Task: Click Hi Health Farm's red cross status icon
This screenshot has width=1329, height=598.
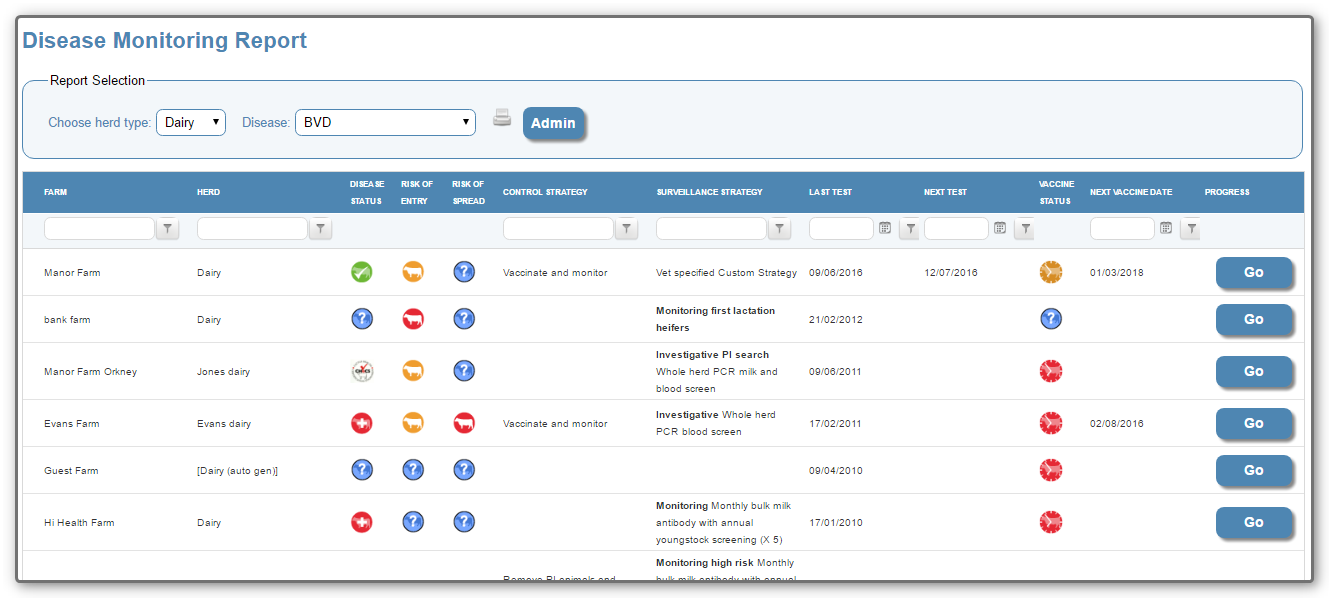Action: pyautogui.click(x=362, y=522)
